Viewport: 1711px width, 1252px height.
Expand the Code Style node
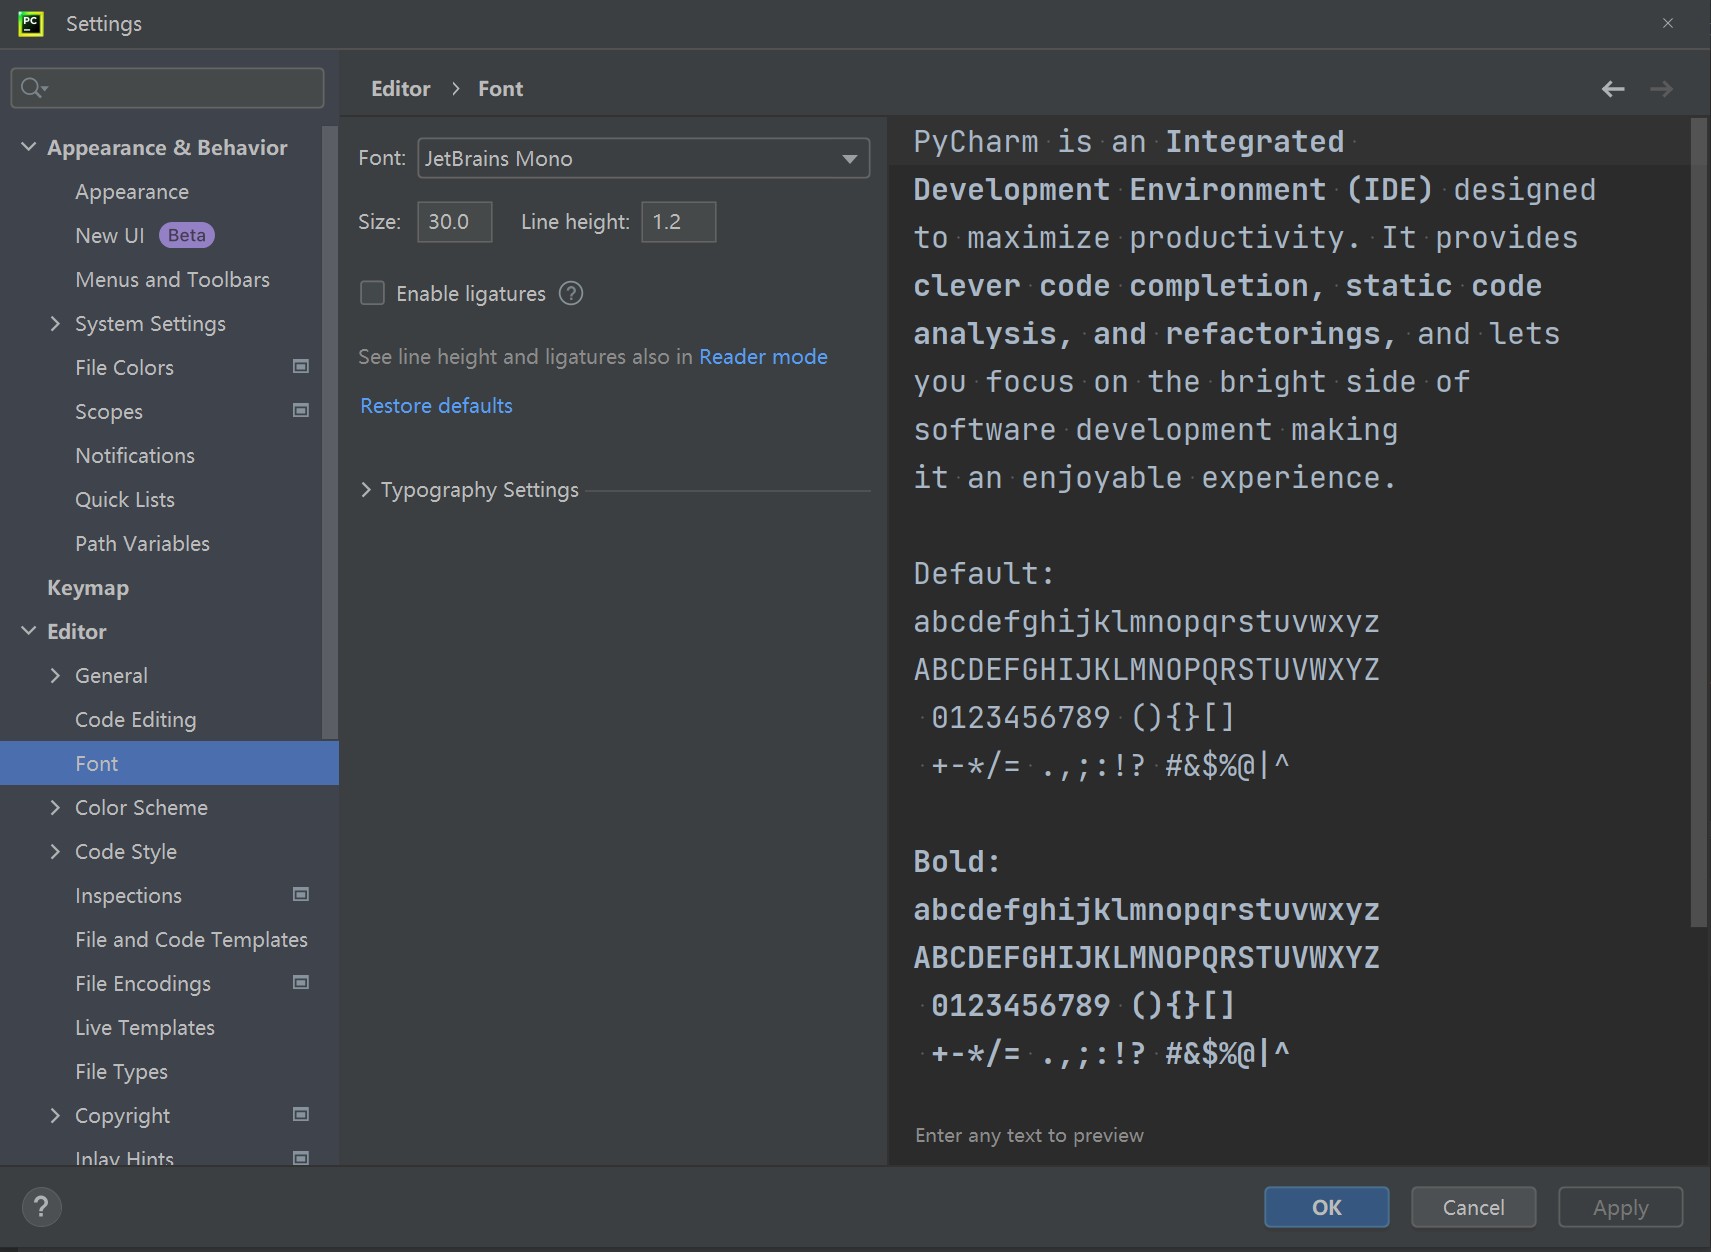point(55,851)
